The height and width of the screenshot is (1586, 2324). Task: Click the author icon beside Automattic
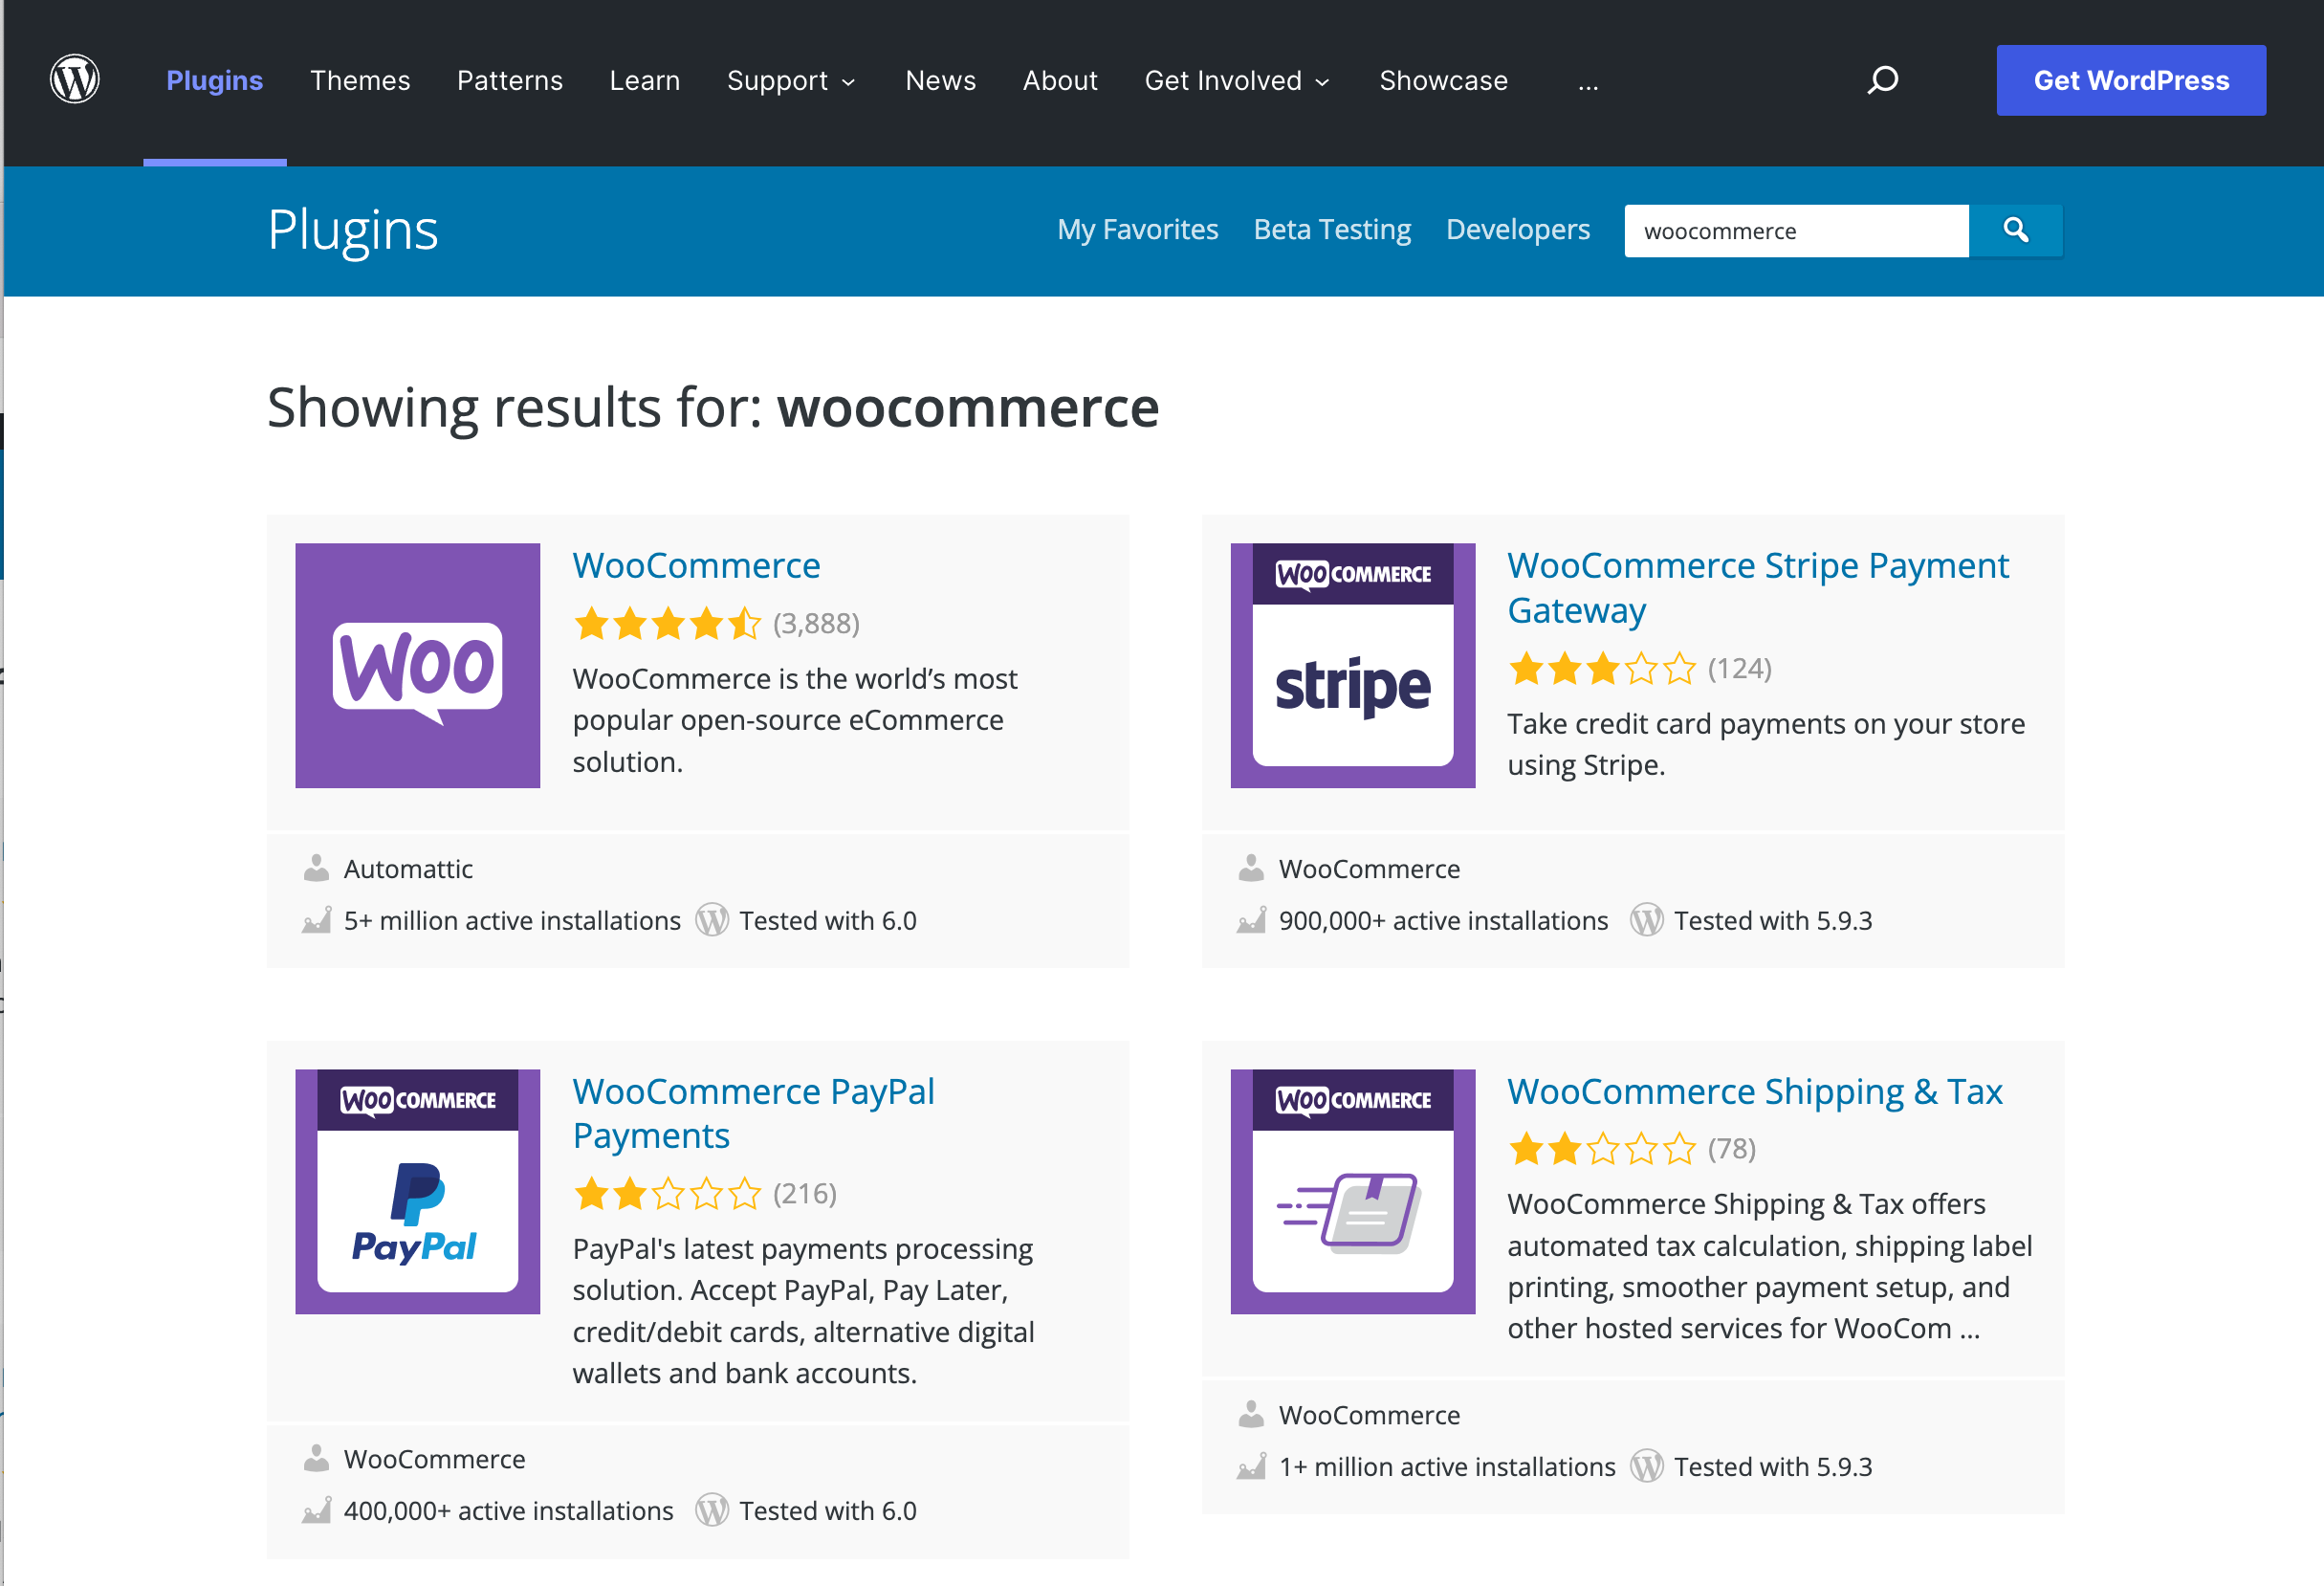[x=316, y=868]
